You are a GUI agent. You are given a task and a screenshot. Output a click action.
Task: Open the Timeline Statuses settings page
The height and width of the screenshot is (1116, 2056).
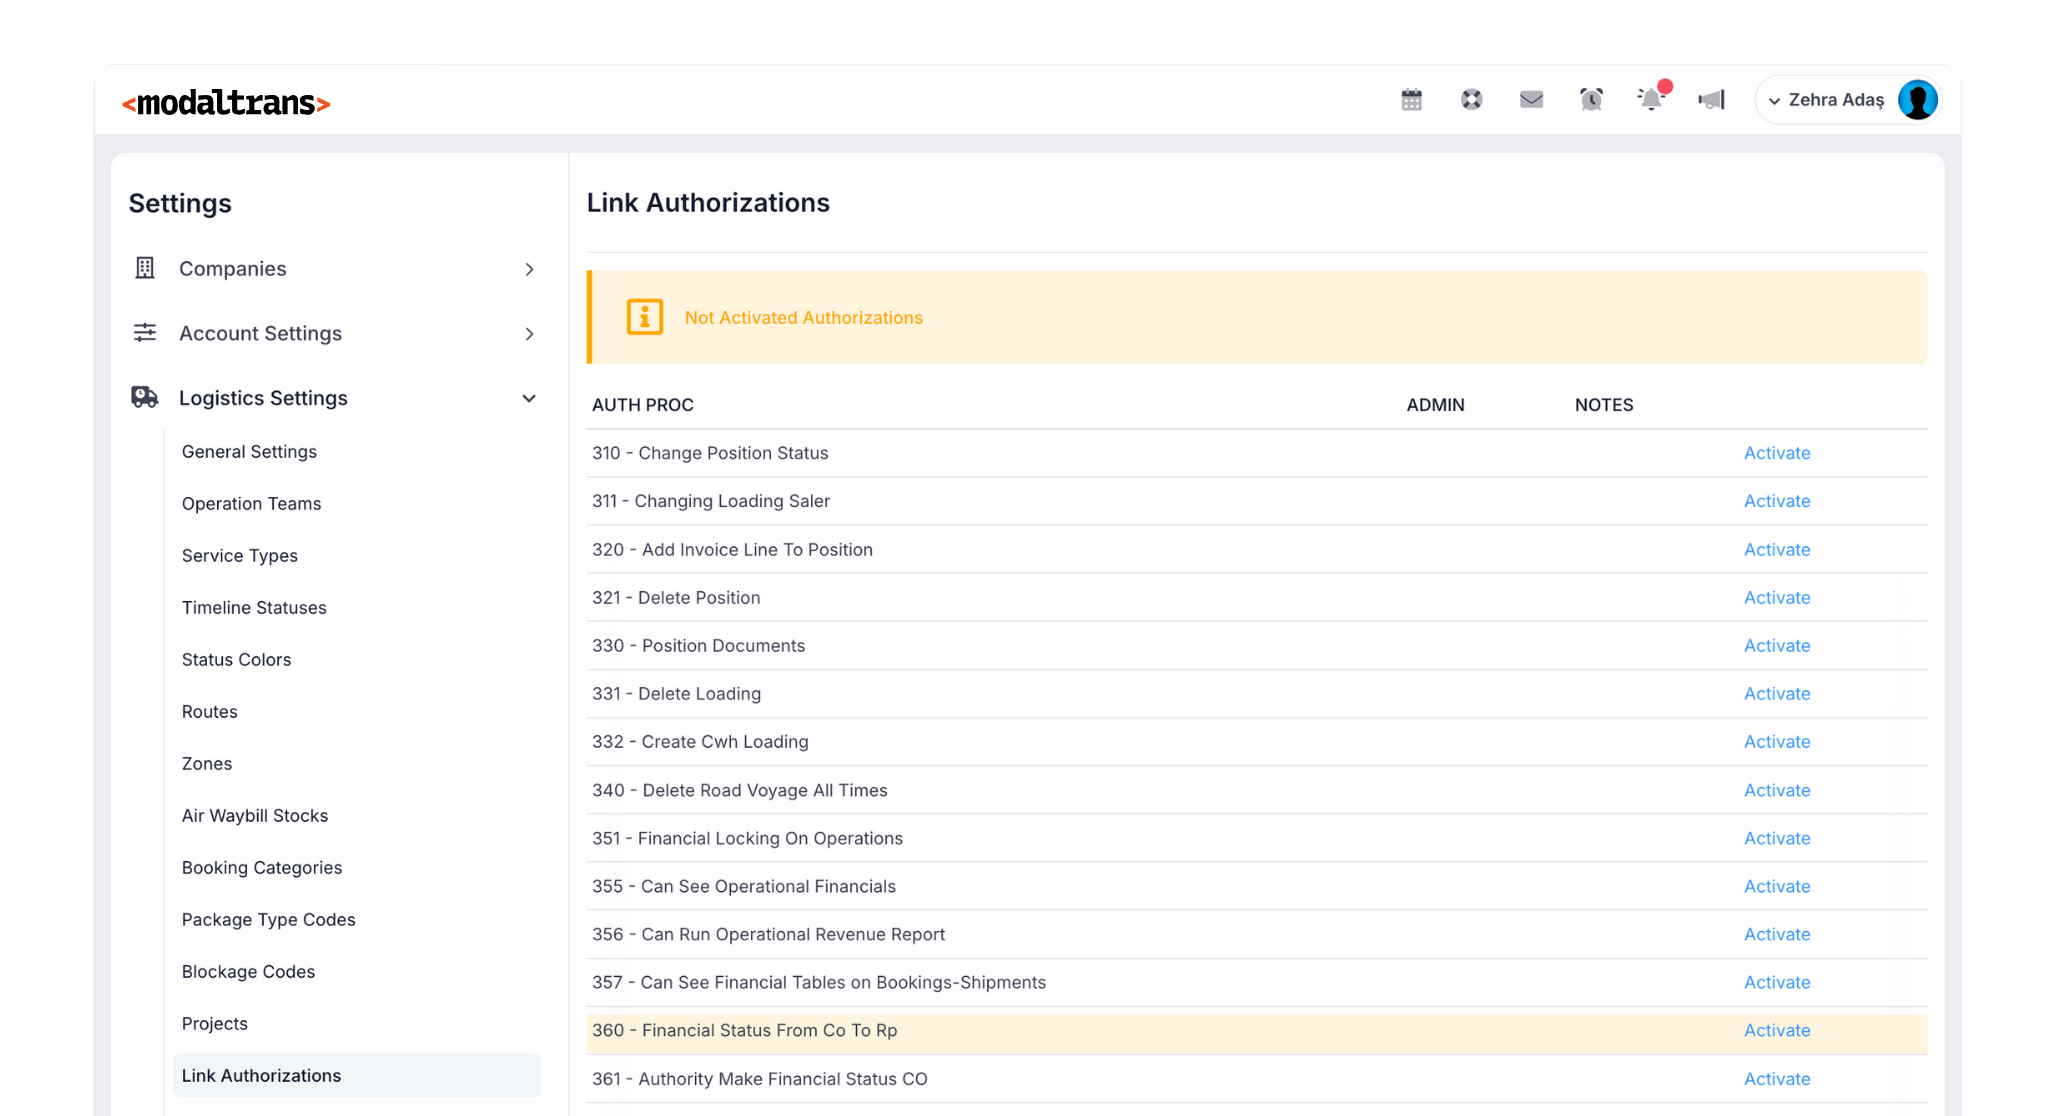tap(254, 607)
